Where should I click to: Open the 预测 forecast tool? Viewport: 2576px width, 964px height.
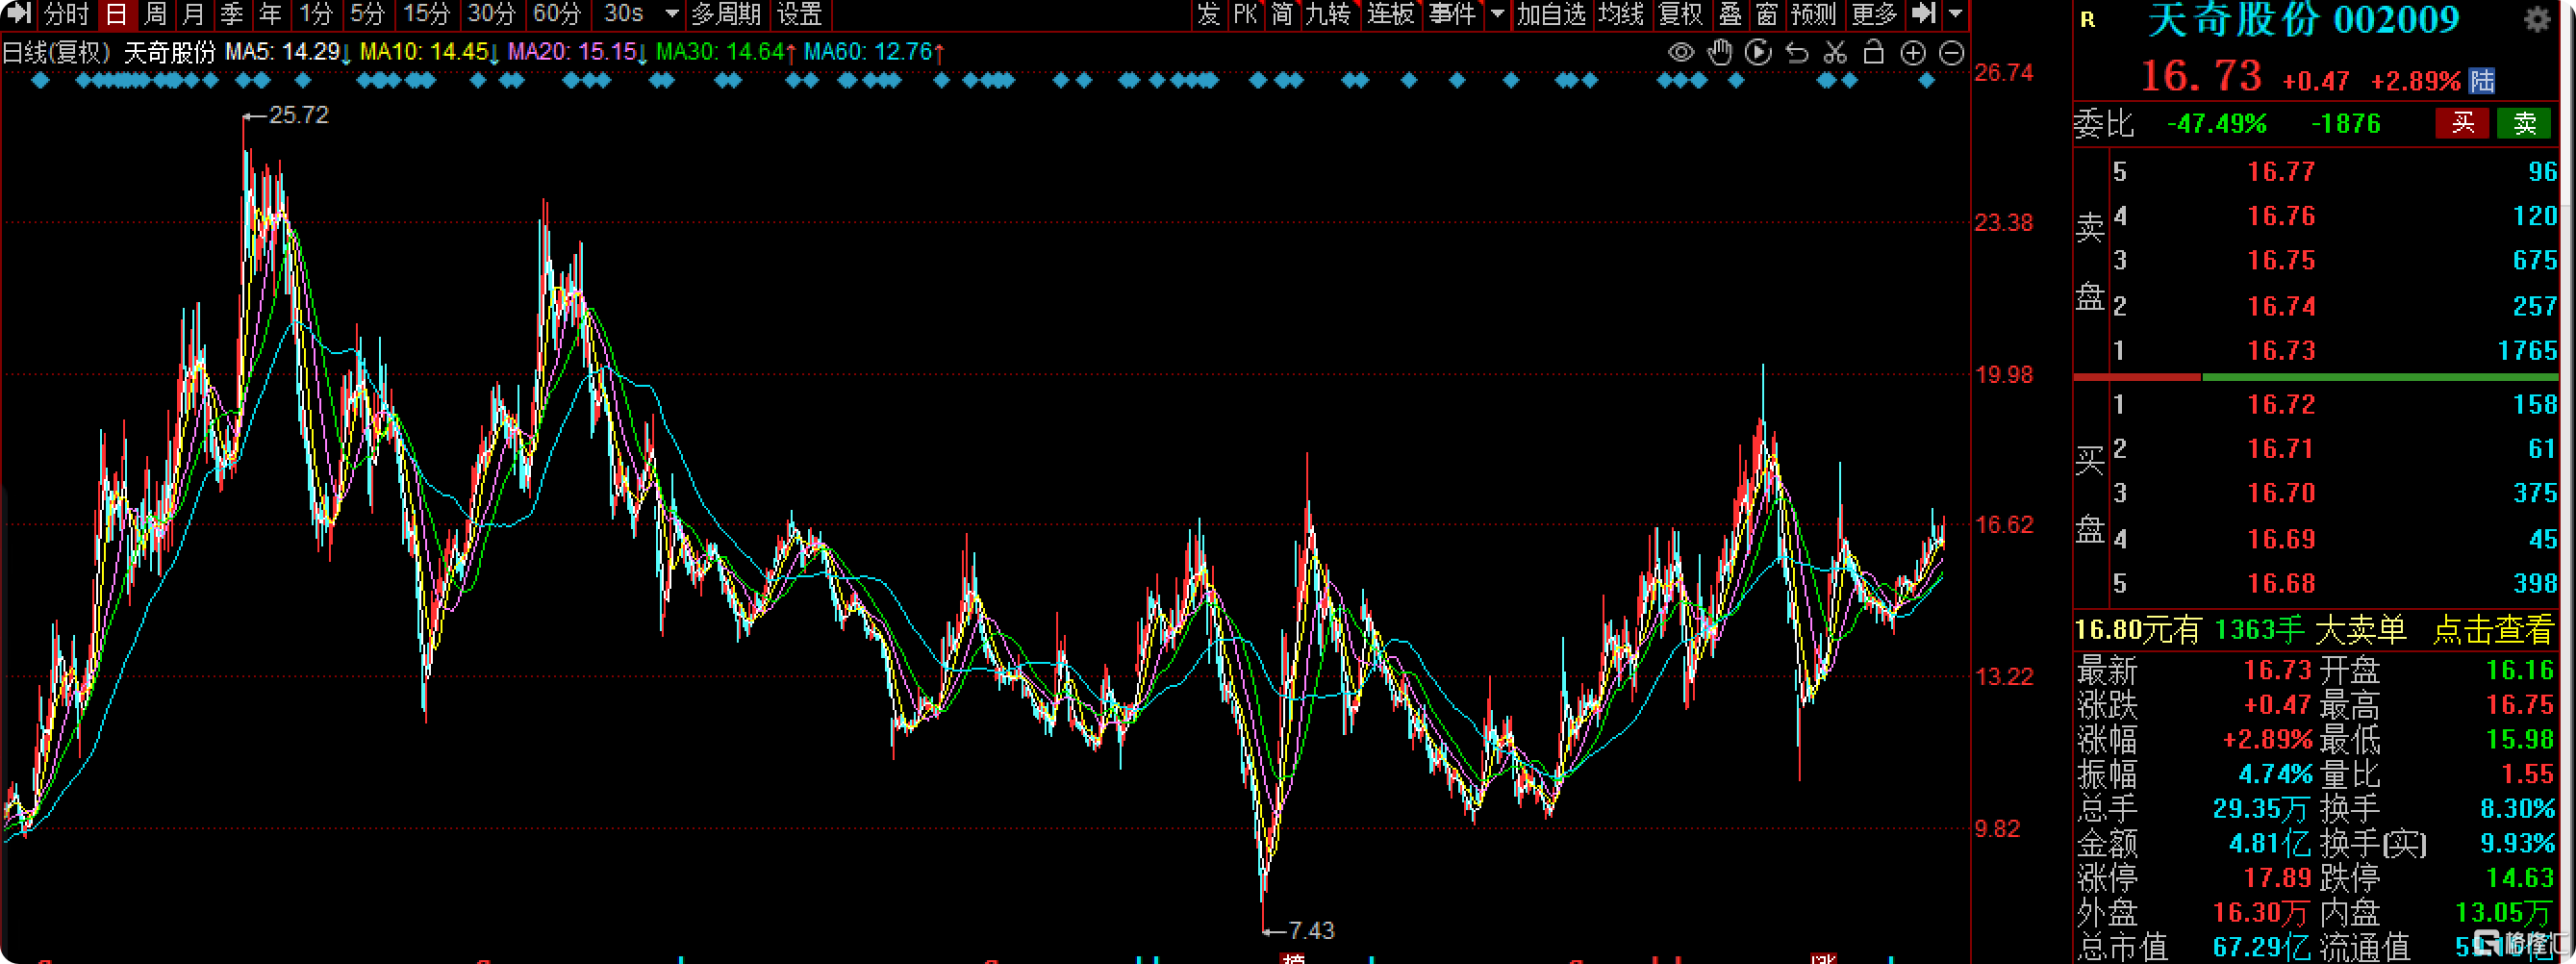pyautogui.click(x=1814, y=14)
